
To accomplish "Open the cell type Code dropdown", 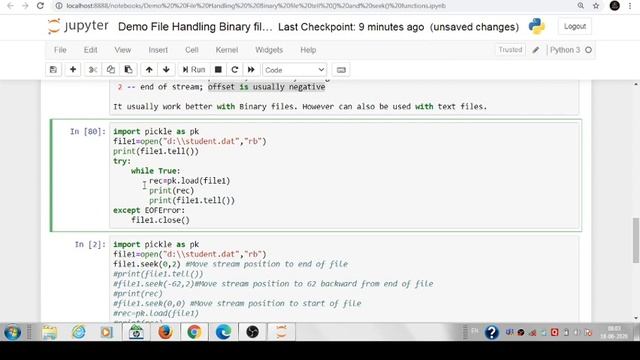I will tap(295, 70).
